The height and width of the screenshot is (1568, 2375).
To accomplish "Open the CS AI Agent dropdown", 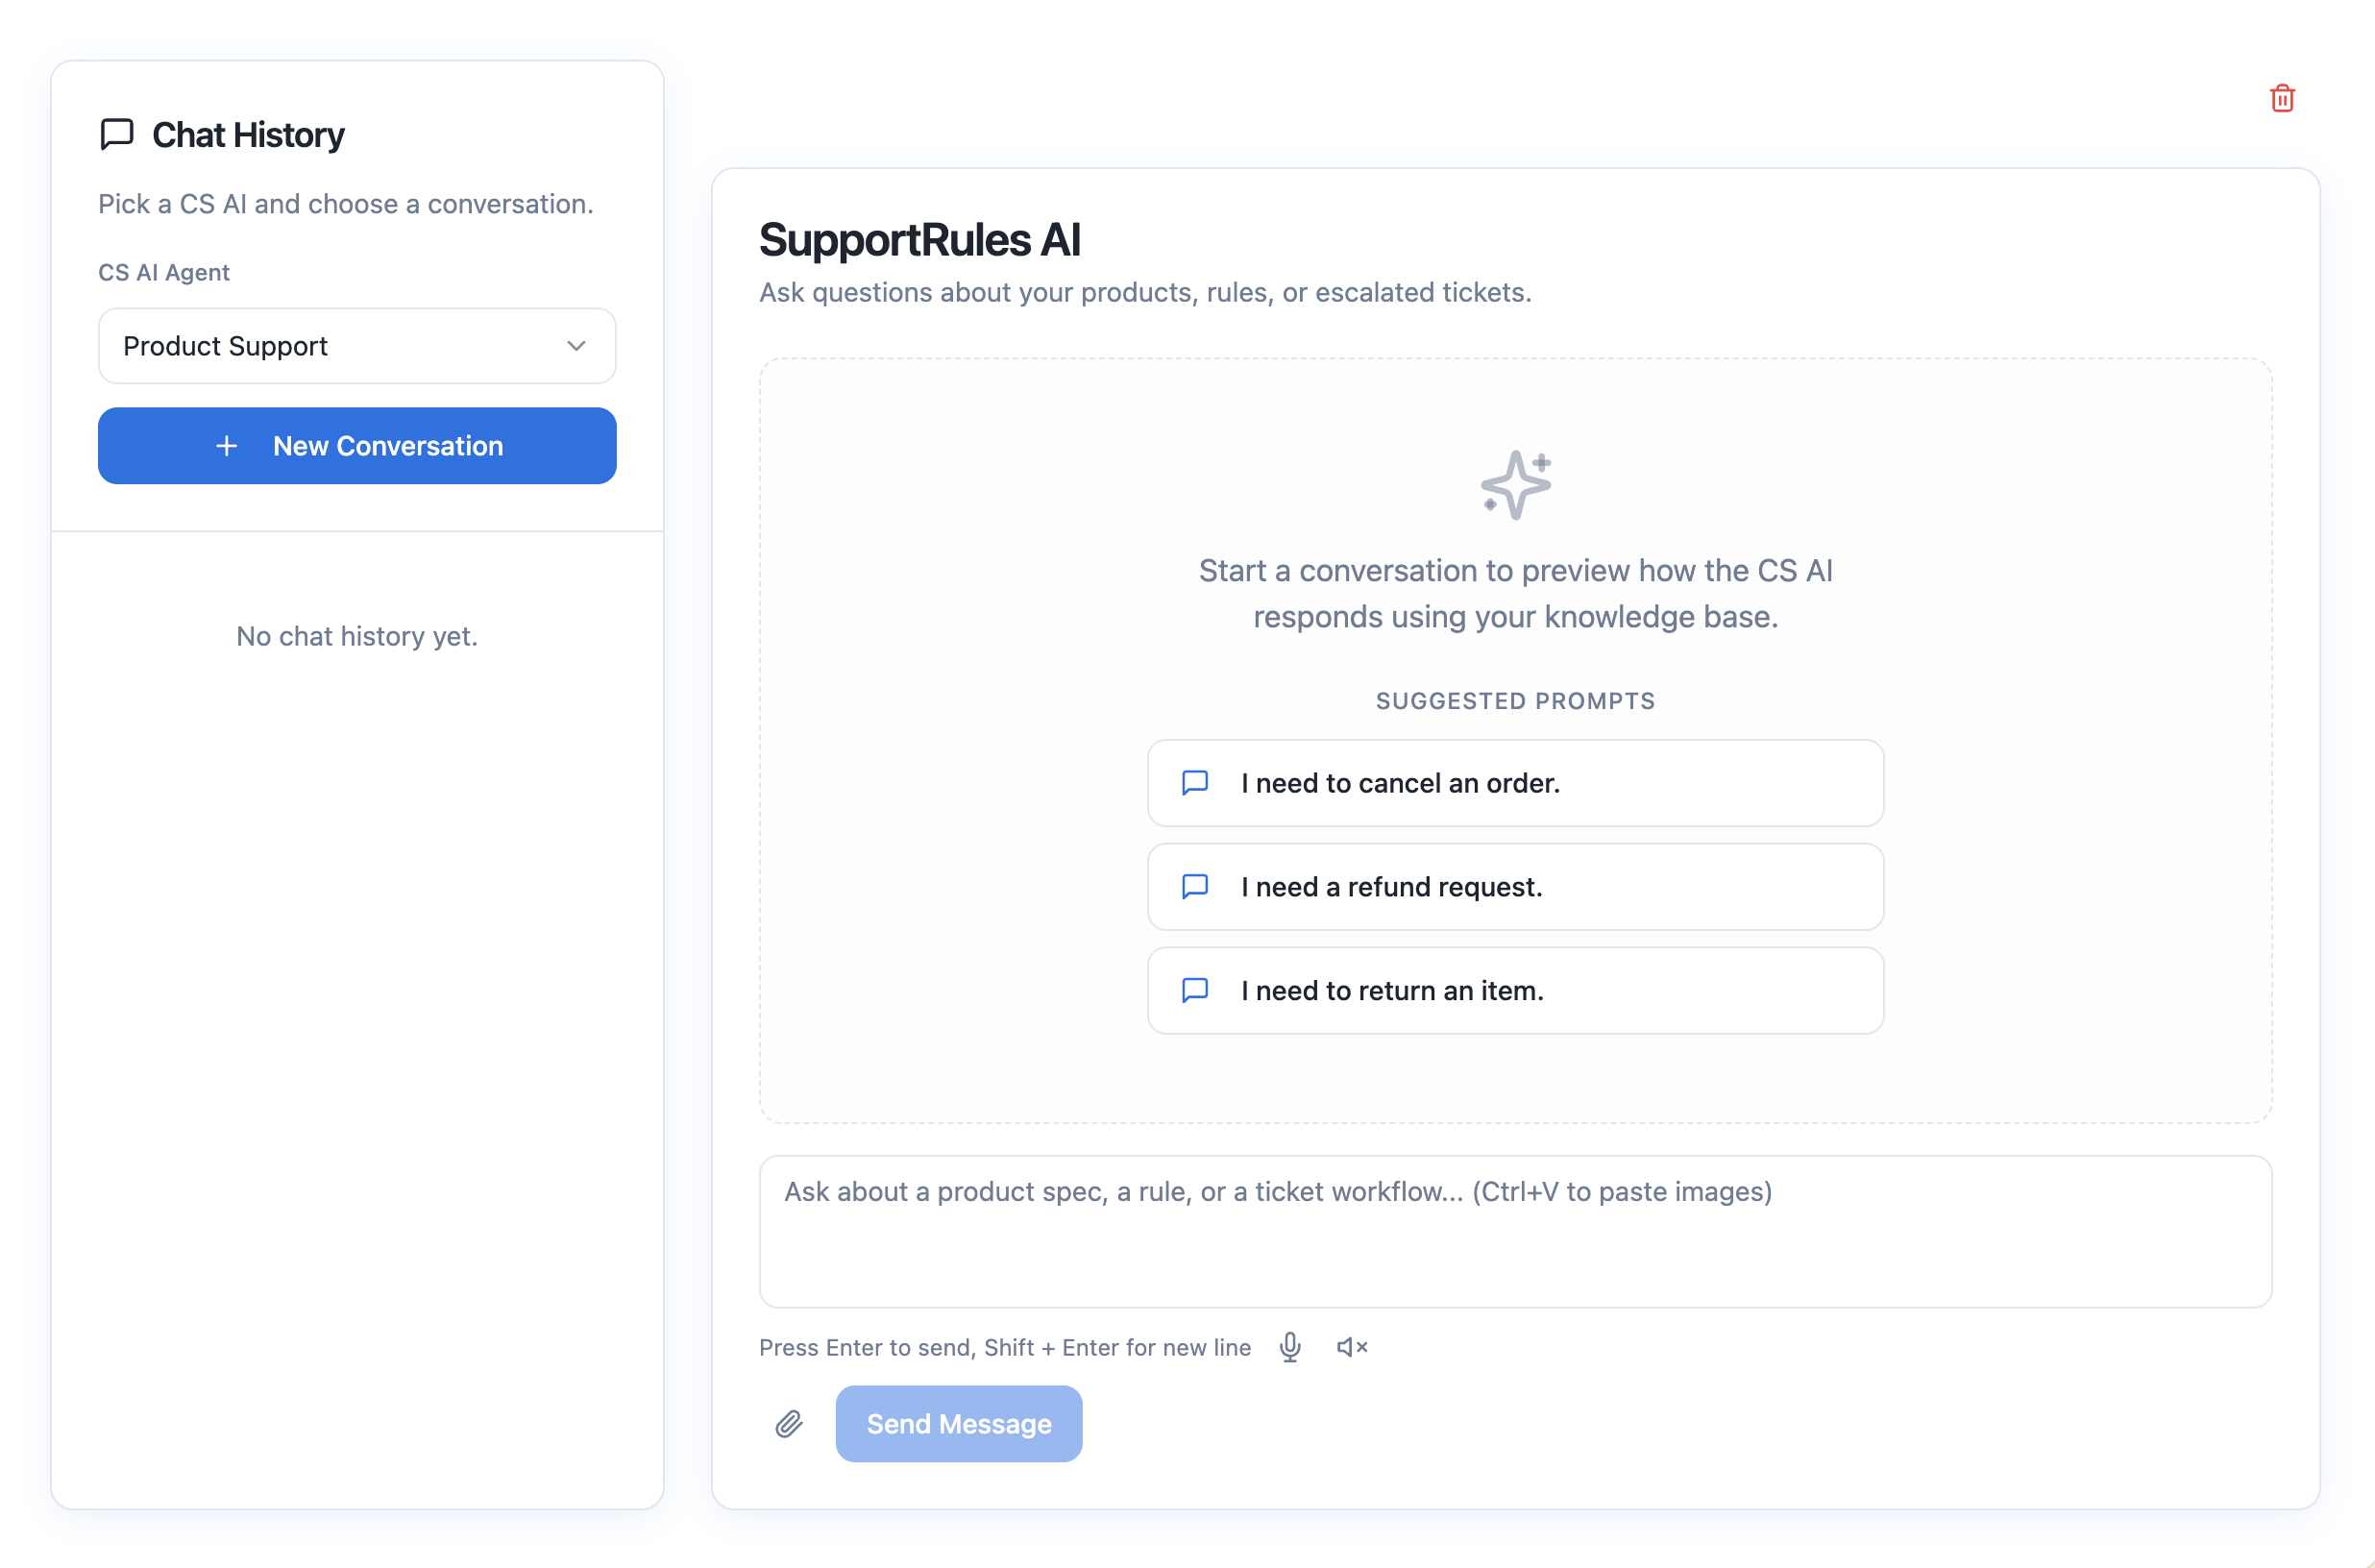I will click(x=357, y=346).
